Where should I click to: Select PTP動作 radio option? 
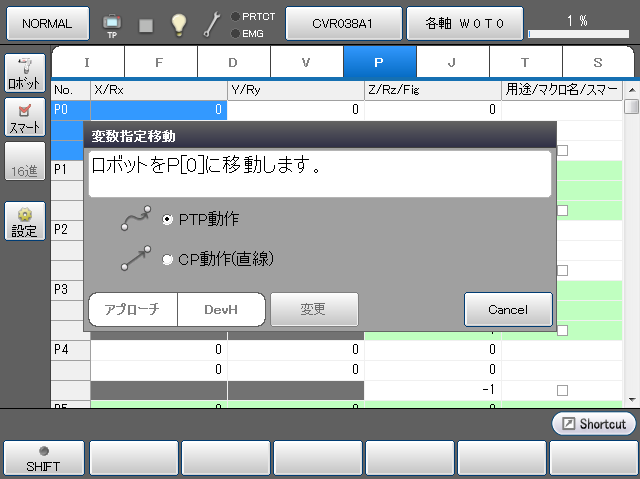(168, 219)
